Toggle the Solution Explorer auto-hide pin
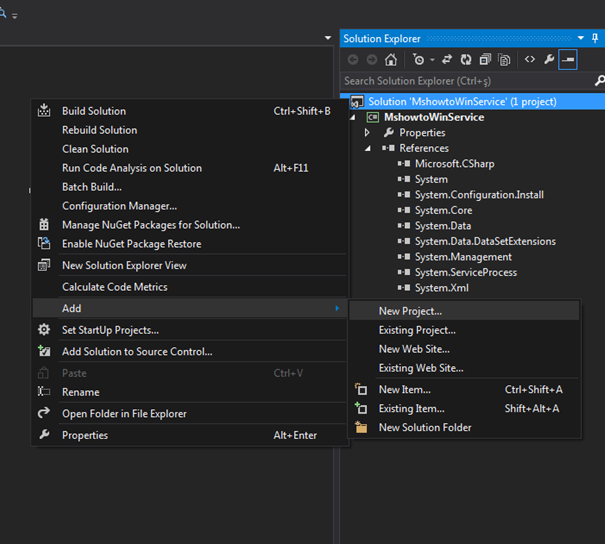The image size is (605, 544). pyautogui.click(x=595, y=38)
